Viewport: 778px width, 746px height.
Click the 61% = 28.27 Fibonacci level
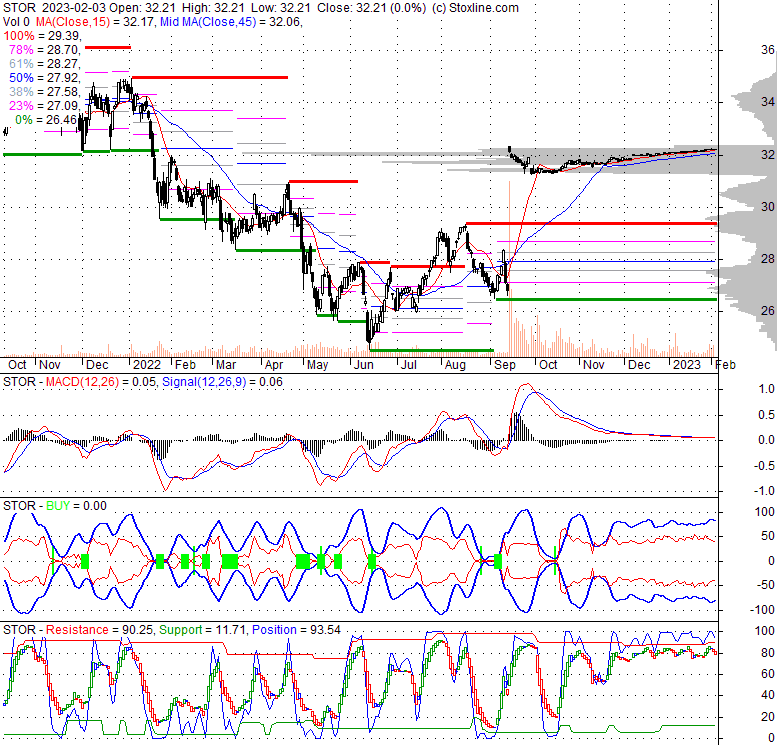[45, 63]
